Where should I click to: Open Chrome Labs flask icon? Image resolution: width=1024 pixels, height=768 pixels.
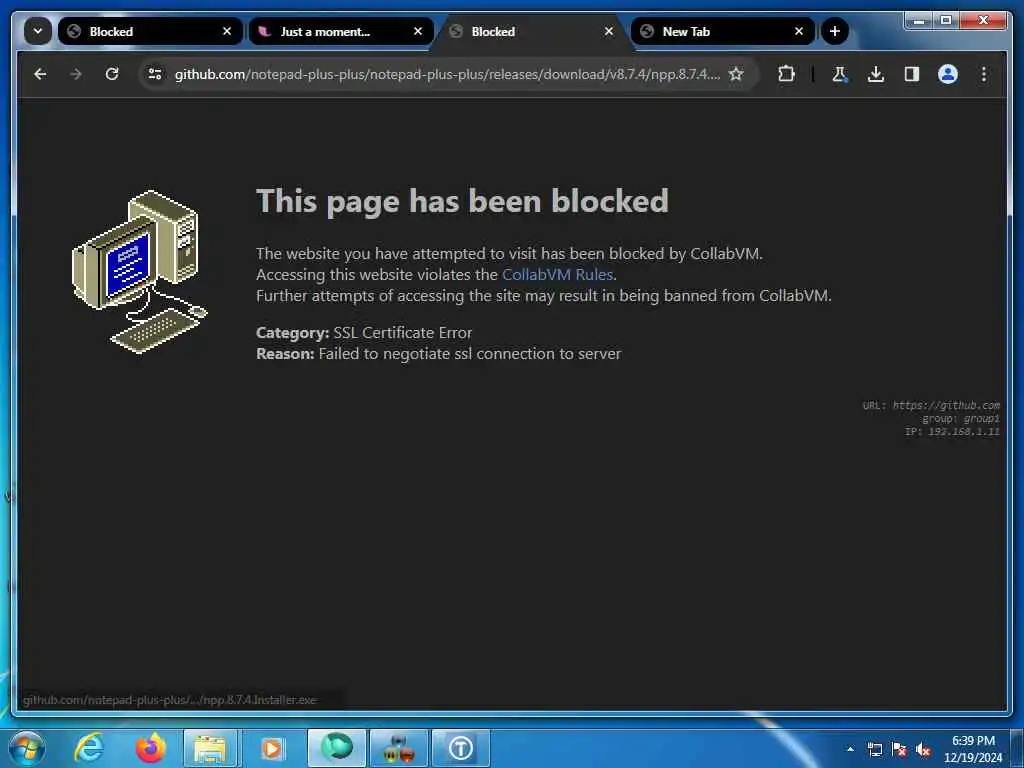[840, 74]
